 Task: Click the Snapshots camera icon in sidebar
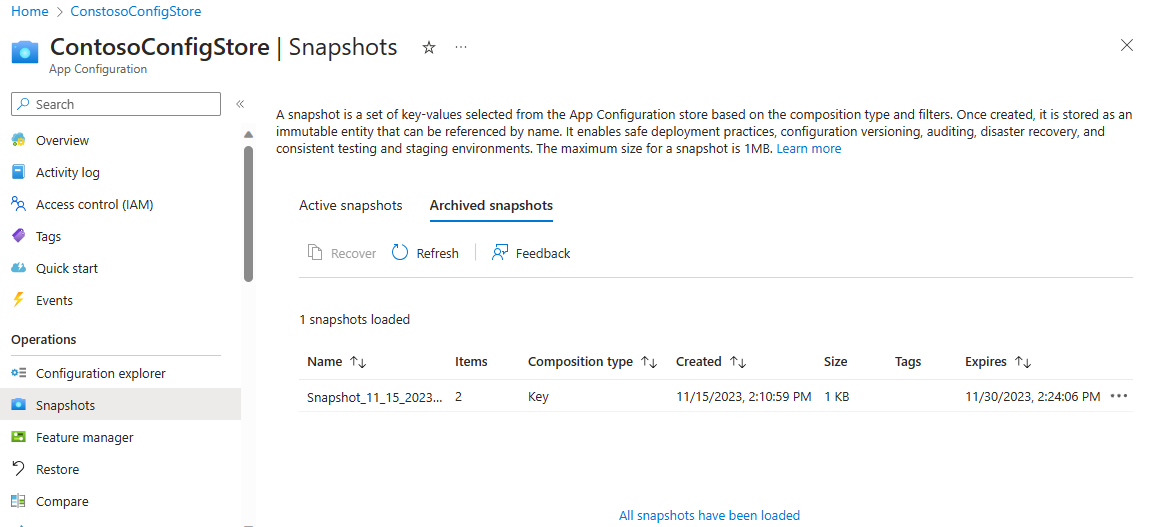pyautogui.click(x=19, y=405)
